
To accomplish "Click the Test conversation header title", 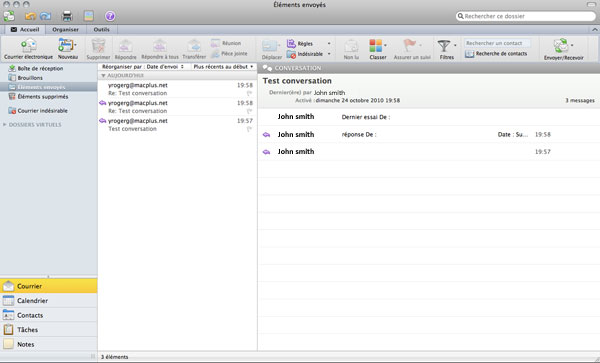I will (297, 81).
